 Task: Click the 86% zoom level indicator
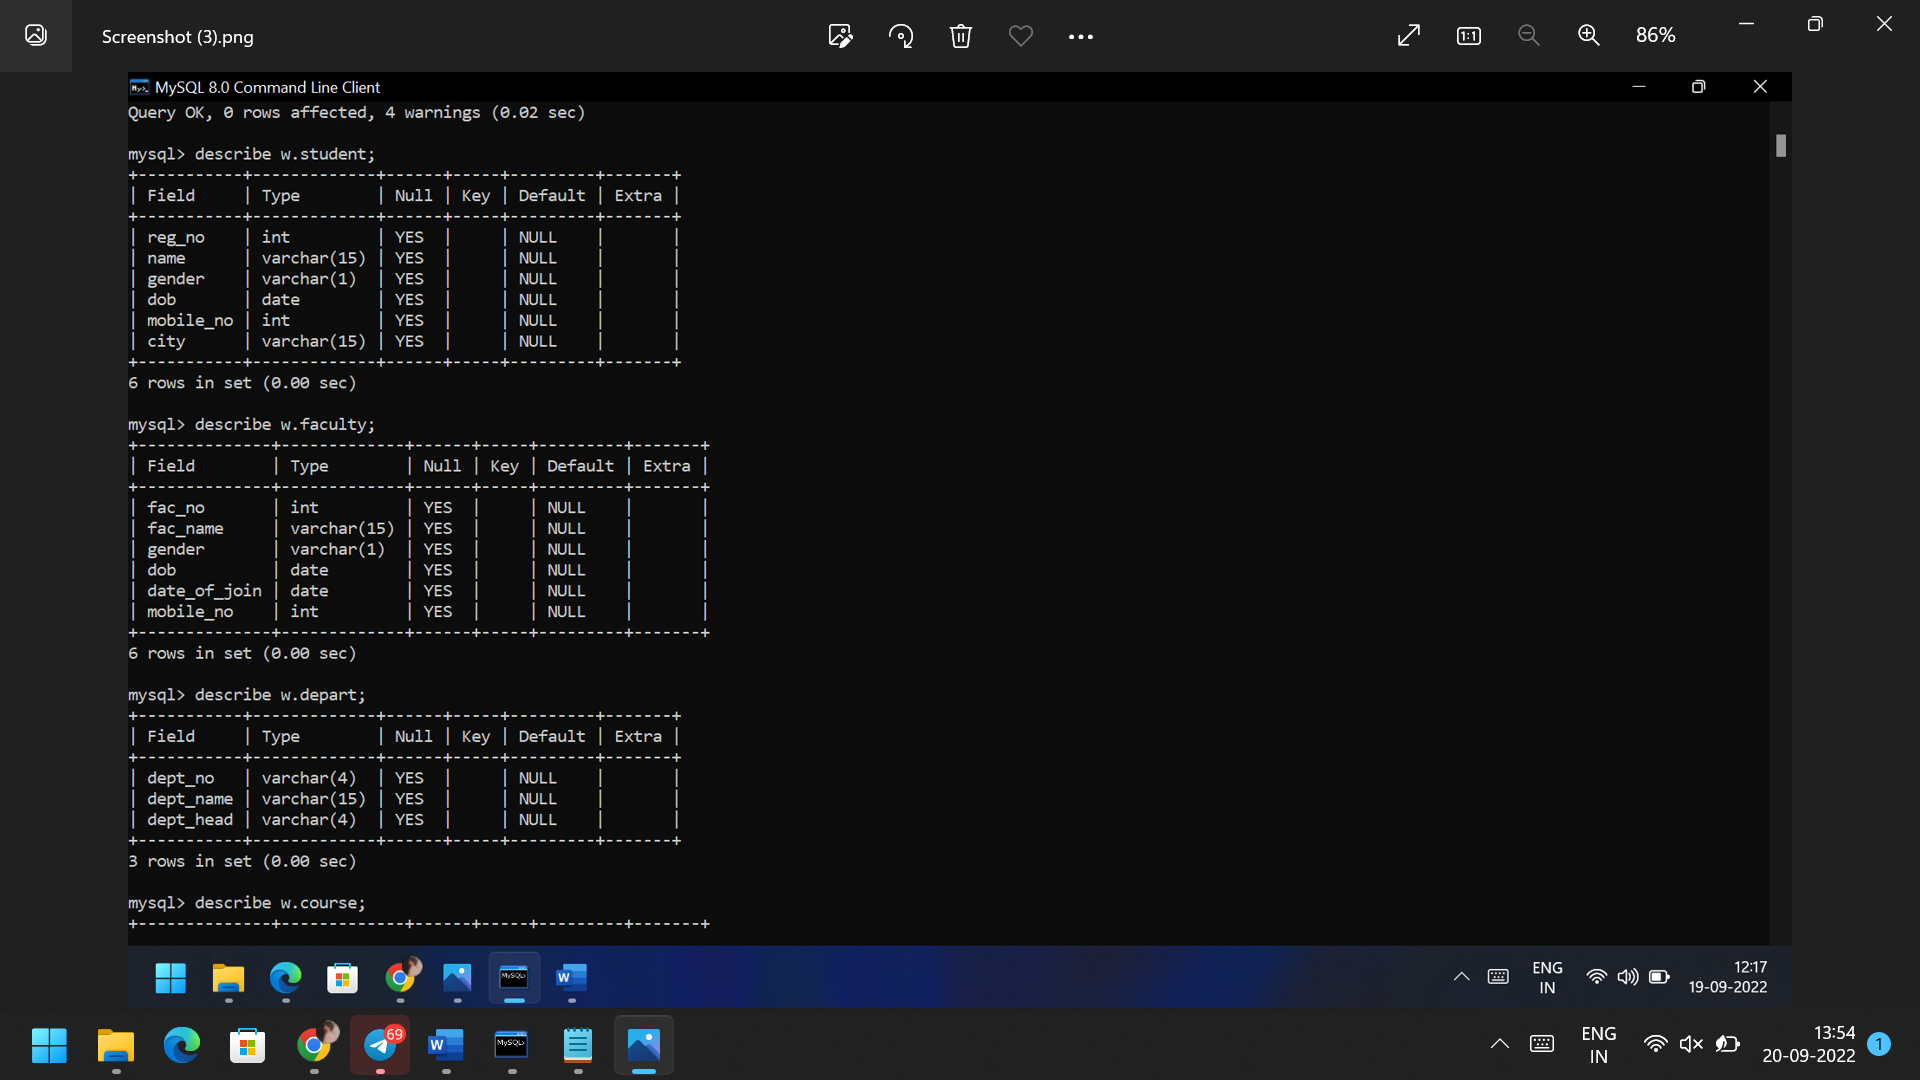[x=1655, y=35]
